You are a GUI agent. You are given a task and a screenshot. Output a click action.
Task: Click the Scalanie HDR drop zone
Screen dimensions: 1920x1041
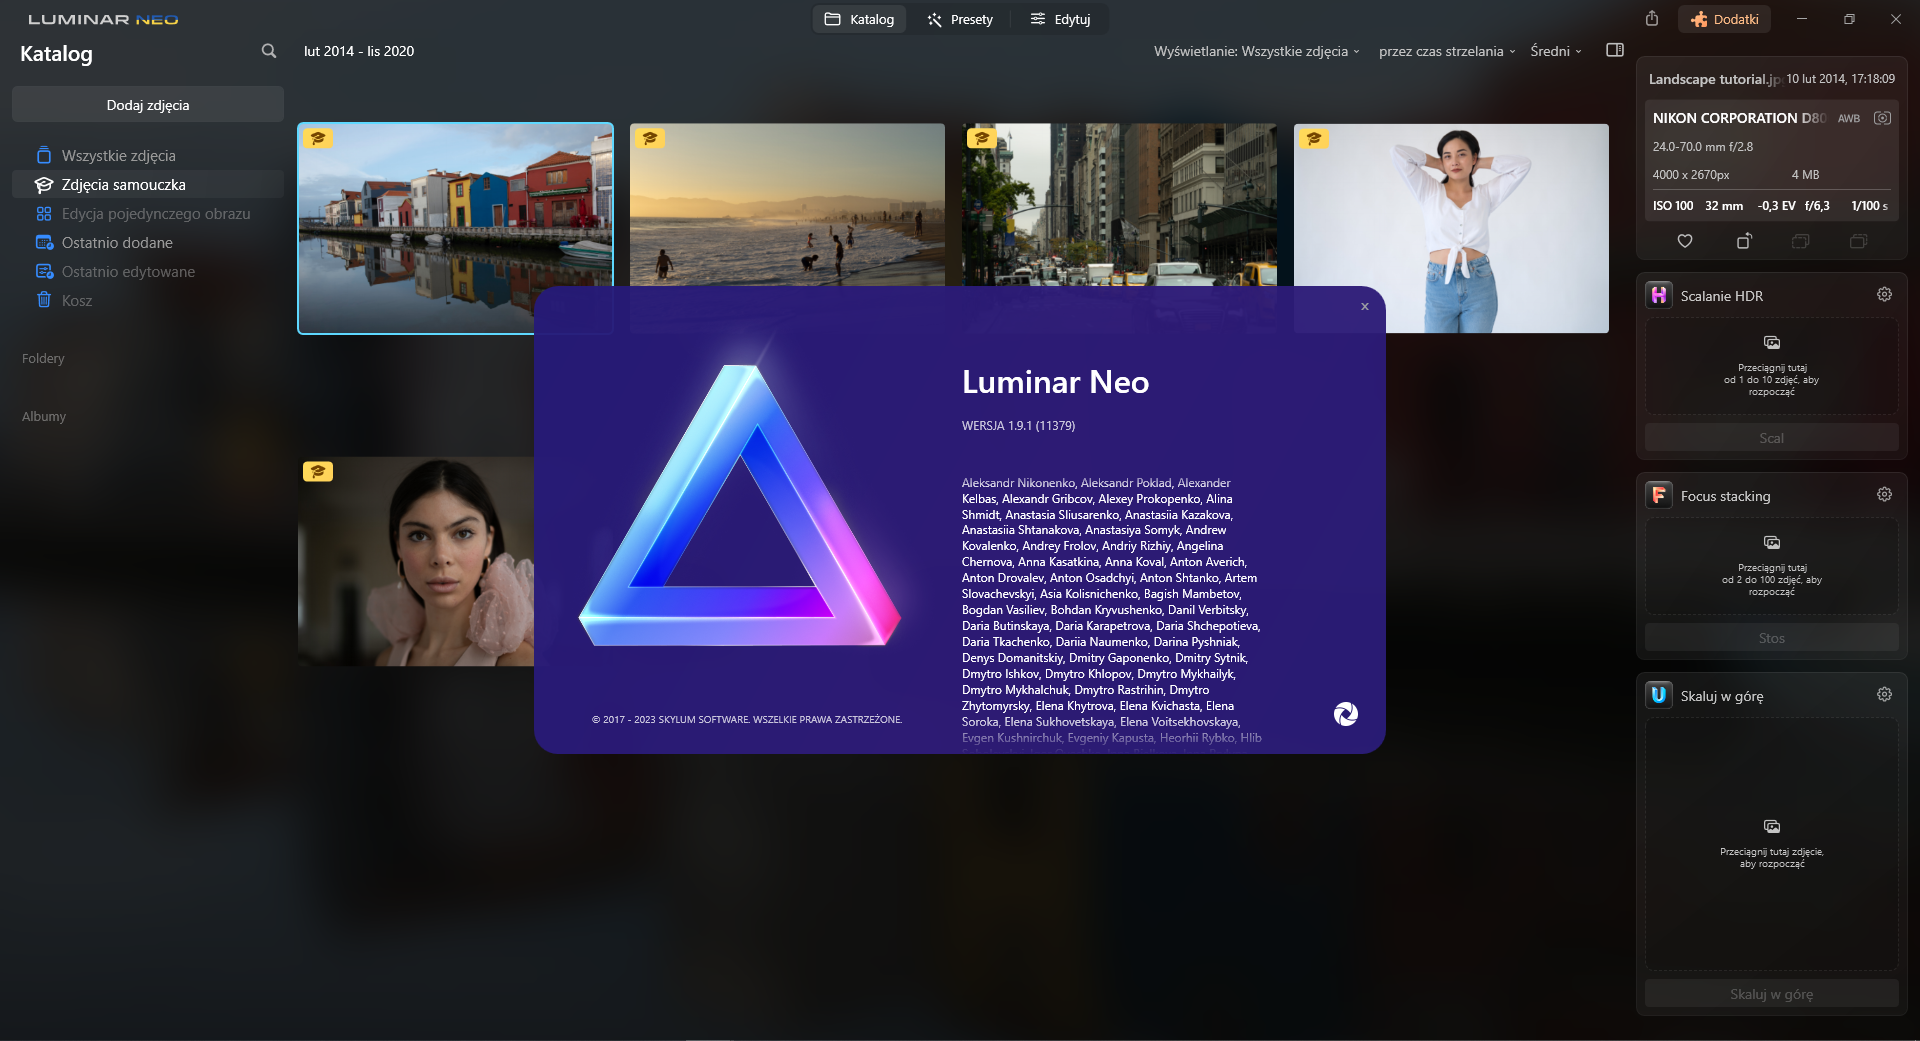point(1771,366)
